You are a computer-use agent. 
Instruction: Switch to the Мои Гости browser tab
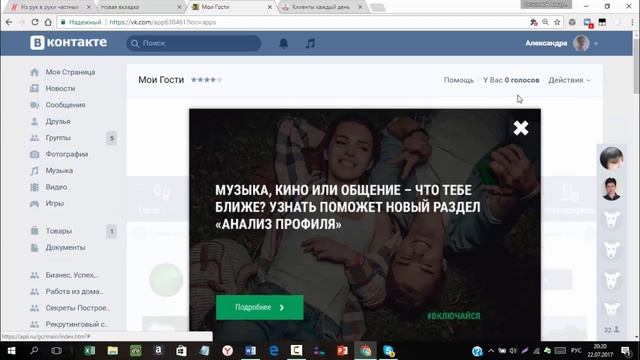[x=230, y=7]
